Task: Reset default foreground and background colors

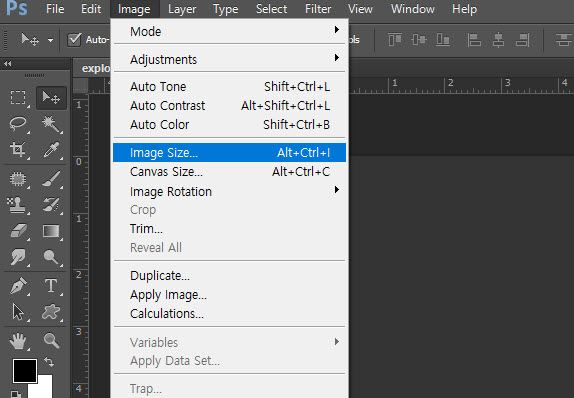Action: pos(16,394)
